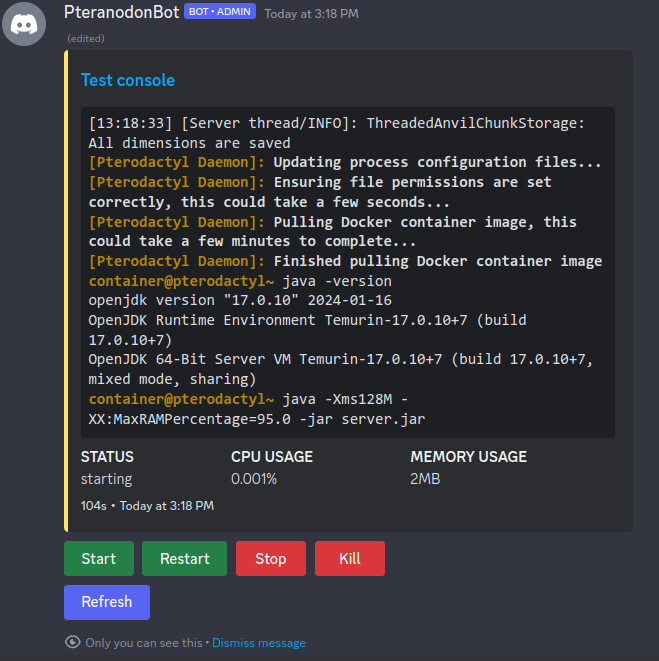
Task: Click the OpenJDK Runtime Environment line
Action: pyautogui.click(x=307, y=330)
